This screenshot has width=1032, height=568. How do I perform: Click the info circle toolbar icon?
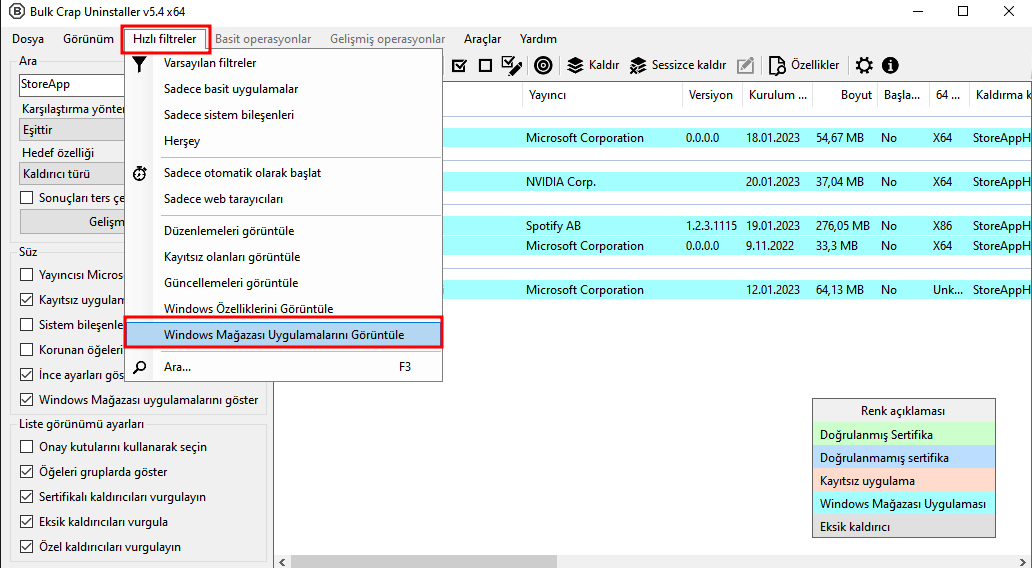(x=890, y=65)
